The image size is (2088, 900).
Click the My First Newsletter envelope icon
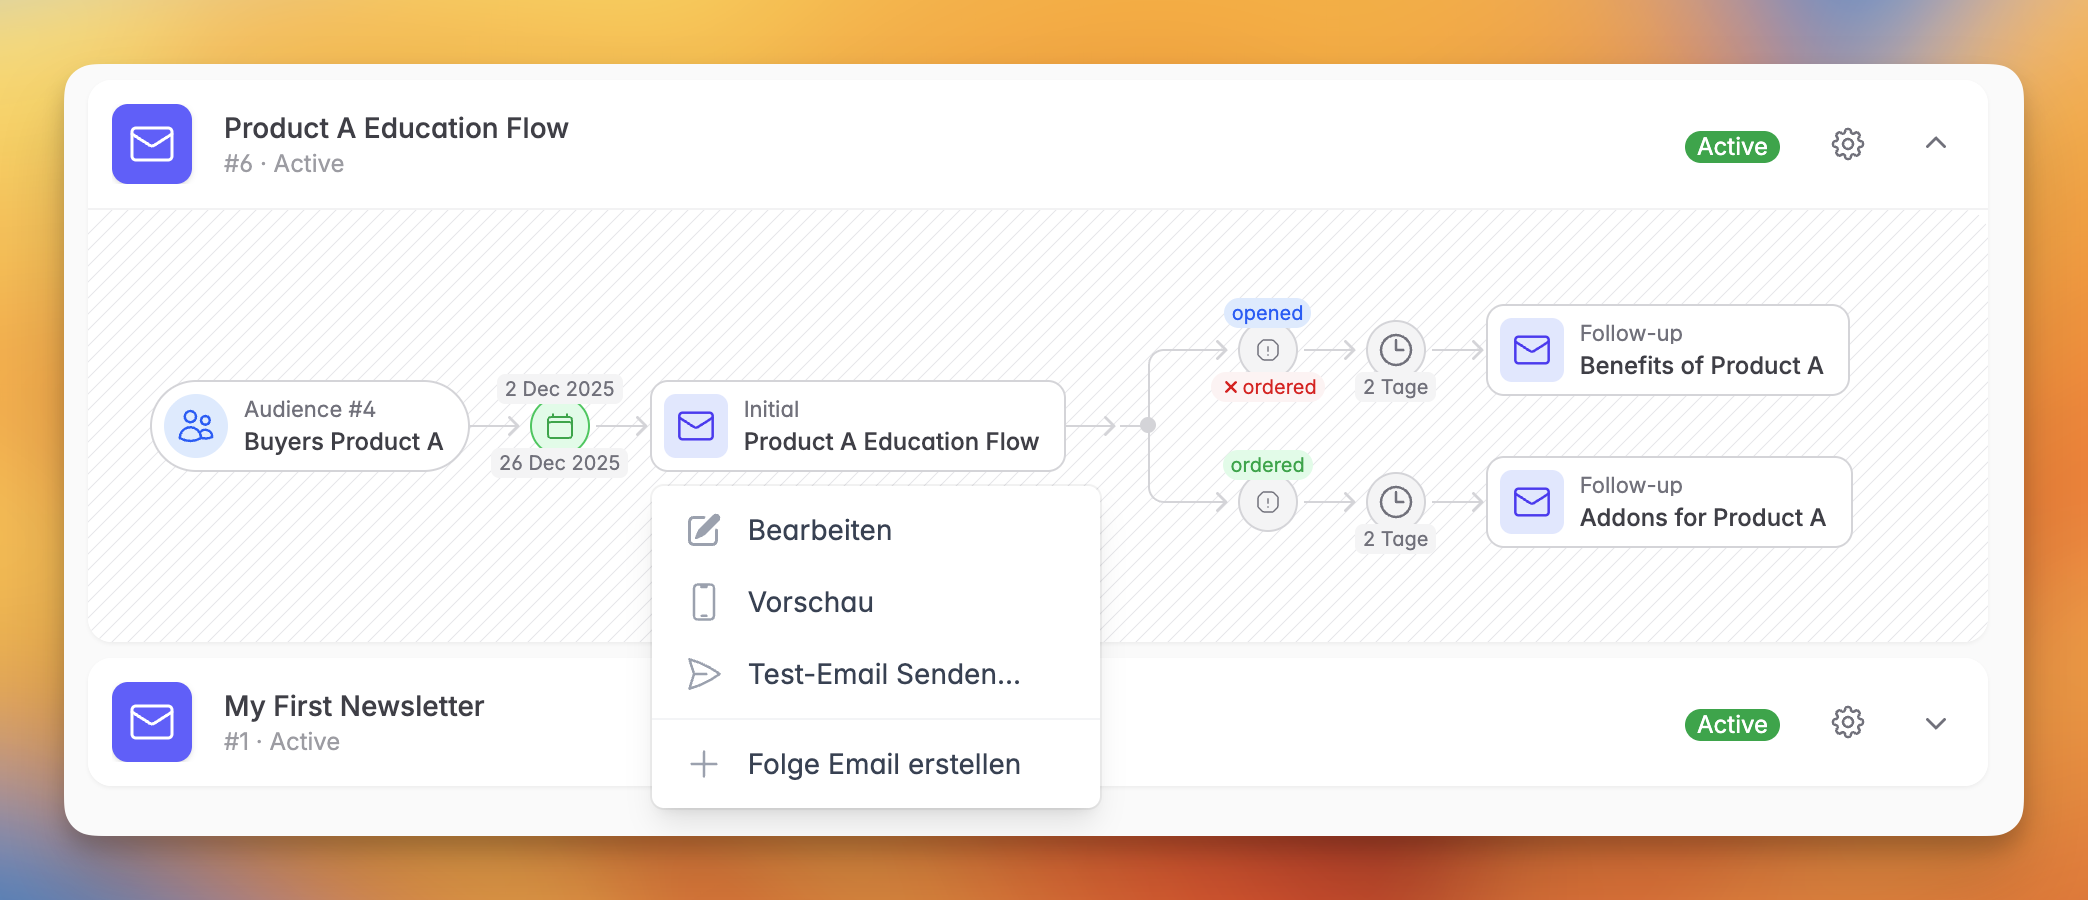click(151, 722)
